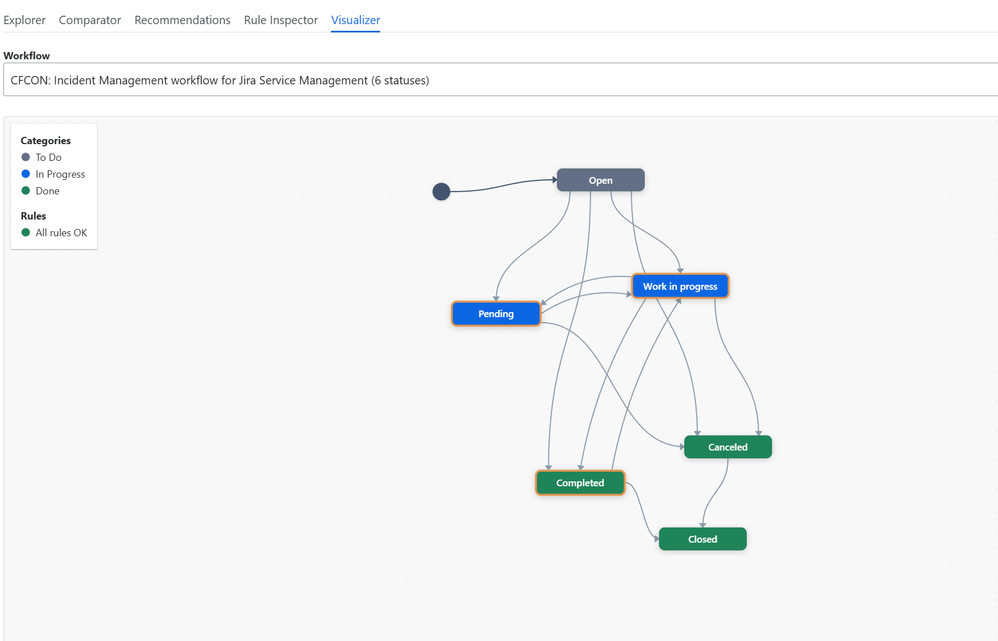Switch to the Explorer tab

pos(24,20)
